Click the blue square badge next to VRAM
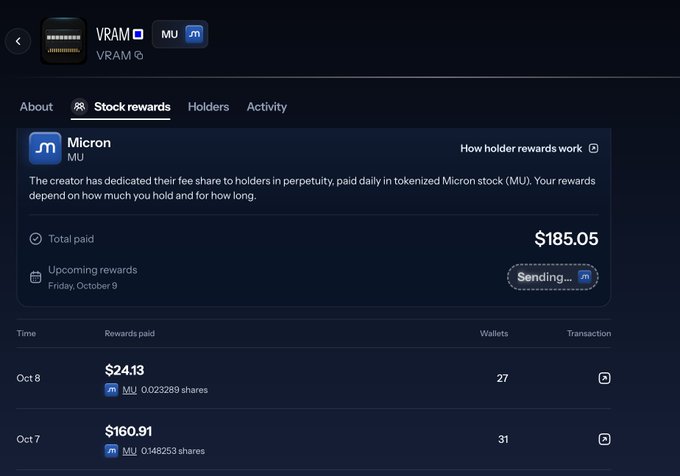Screen dimensions: 680x476 [x=138, y=34]
